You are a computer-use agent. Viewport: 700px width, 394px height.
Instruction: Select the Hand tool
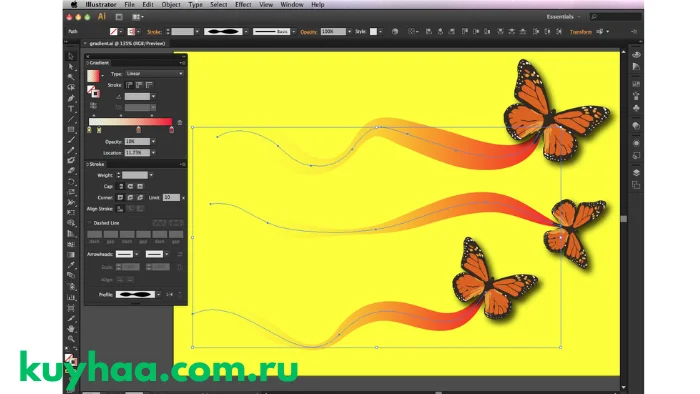(71, 329)
